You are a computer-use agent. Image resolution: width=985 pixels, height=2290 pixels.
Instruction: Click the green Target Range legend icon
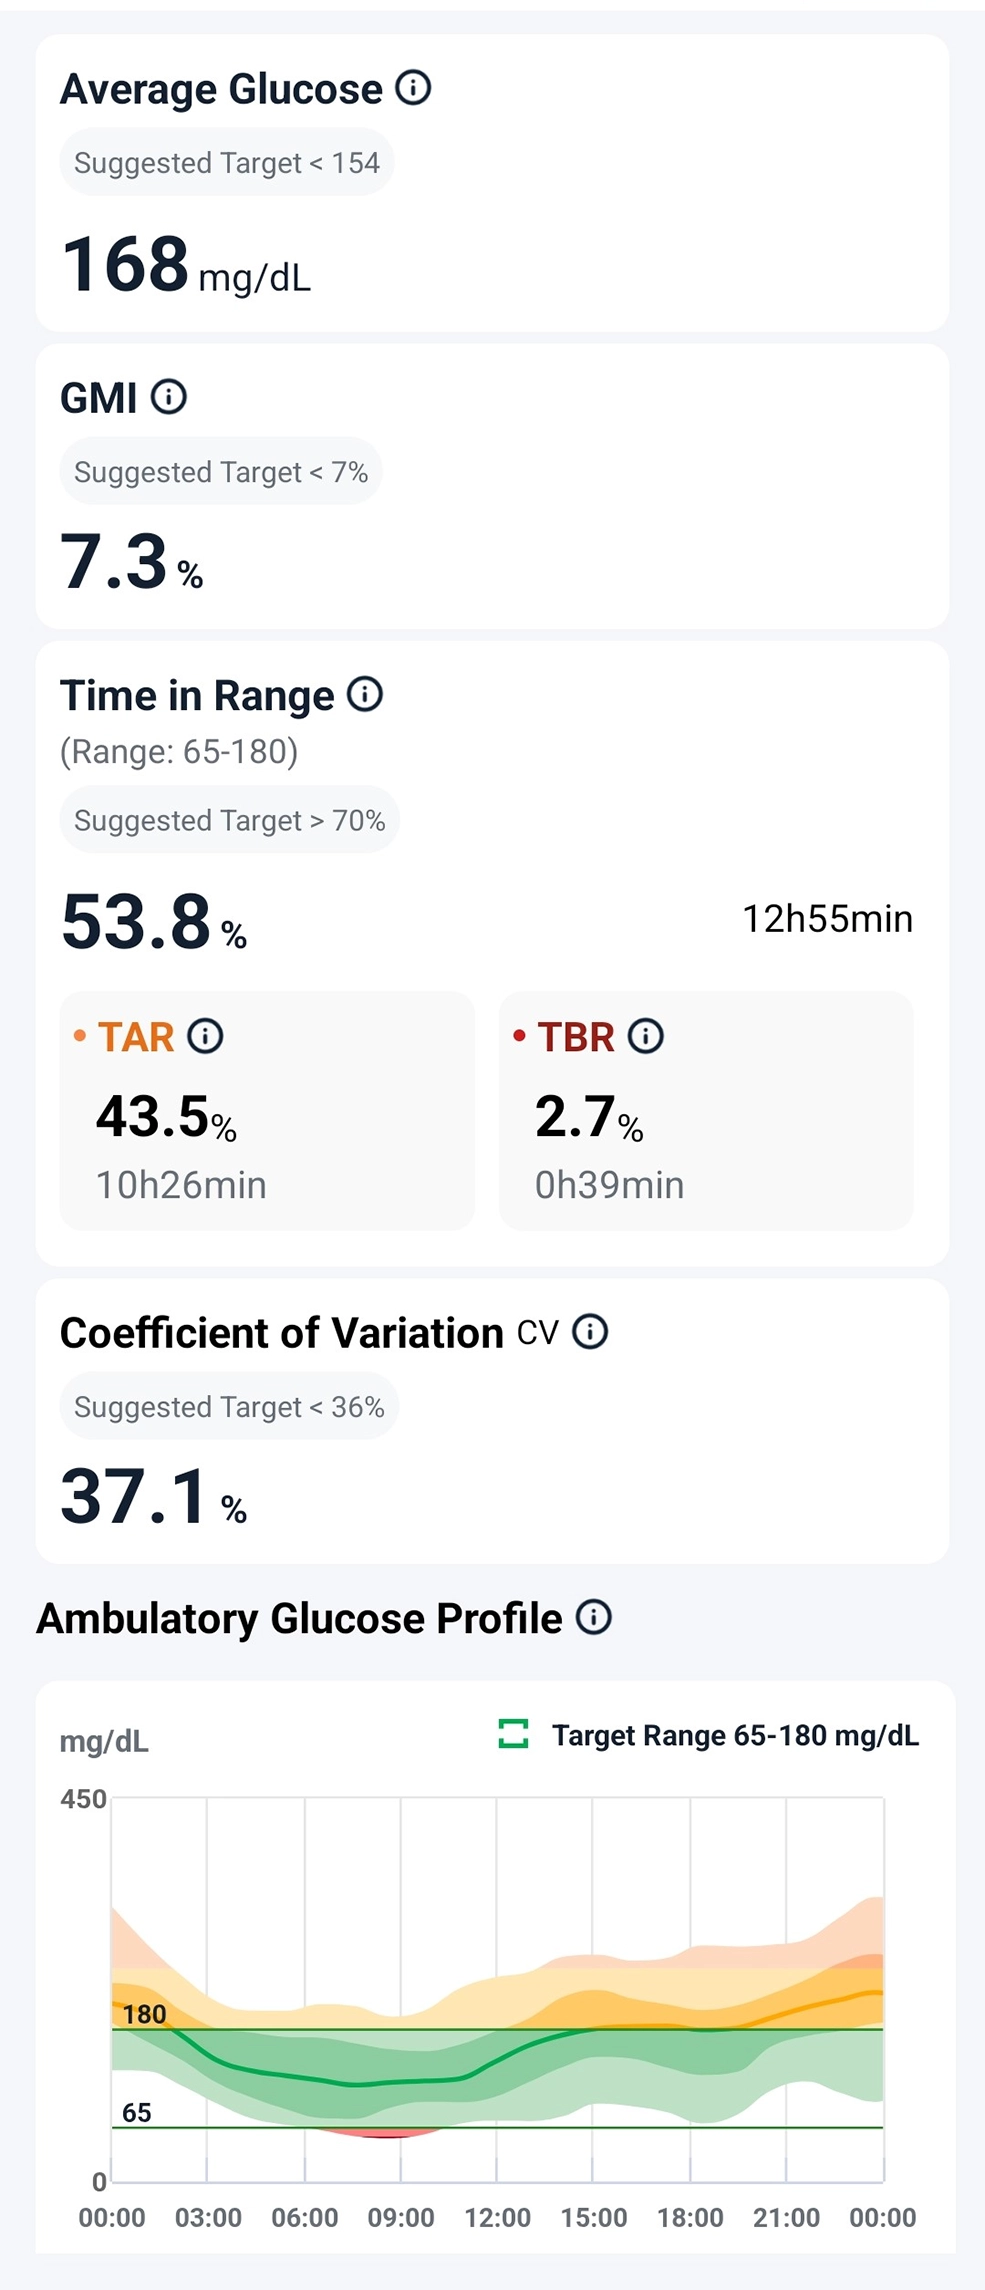click(513, 1734)
